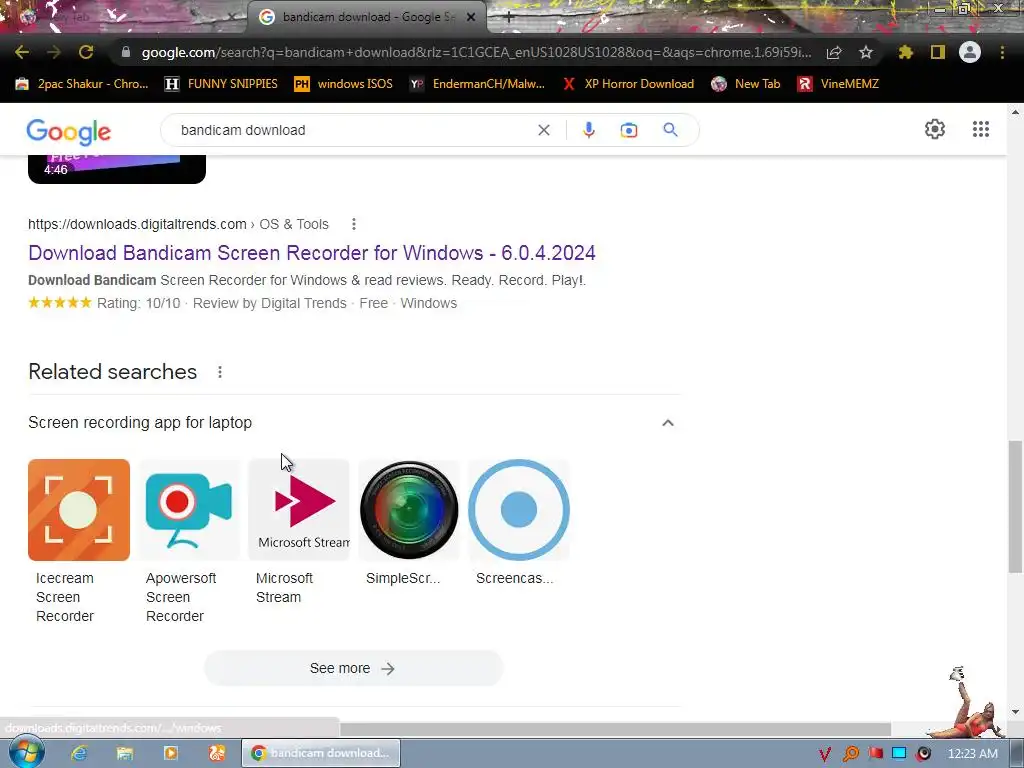This screenshot has height=768, width=1024.
Task: Open the Extensions puzzle icon
Action: tap(905, 52)
